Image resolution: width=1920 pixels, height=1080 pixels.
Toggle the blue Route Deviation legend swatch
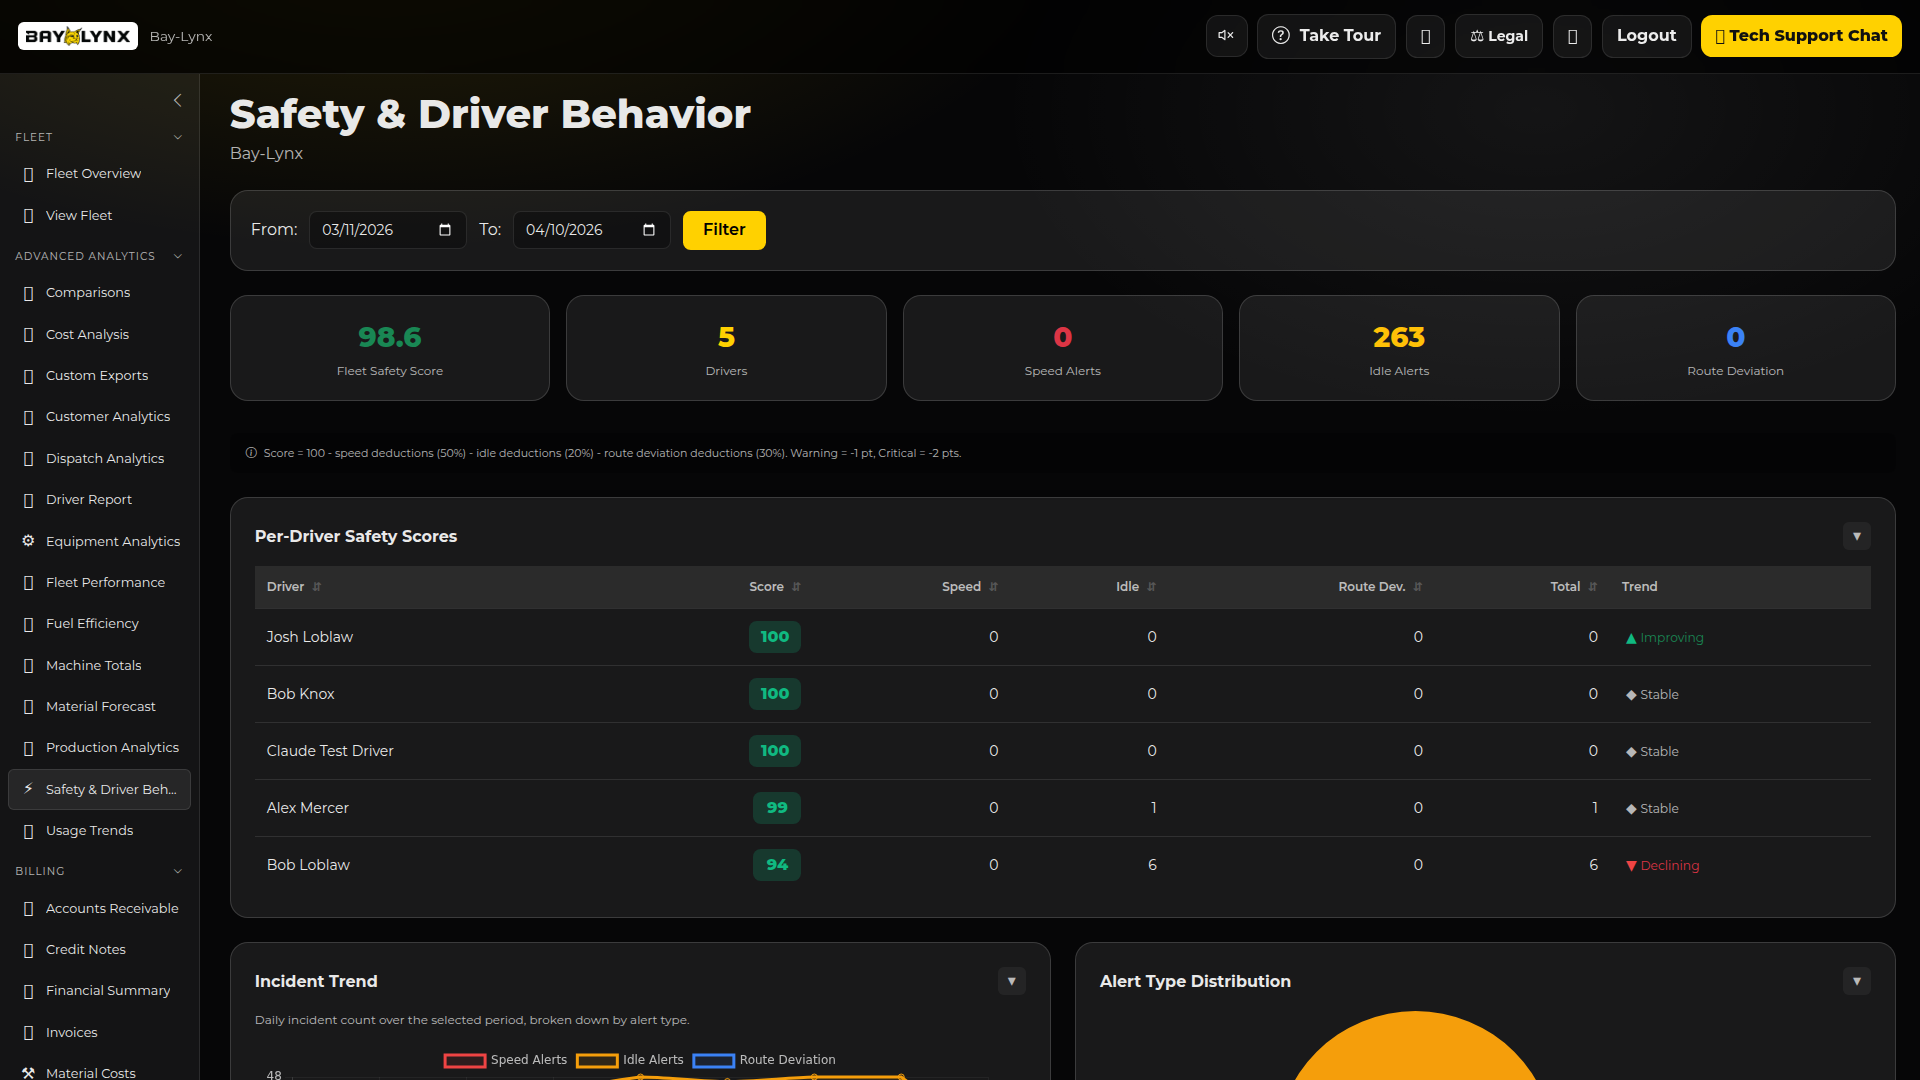714,1060
